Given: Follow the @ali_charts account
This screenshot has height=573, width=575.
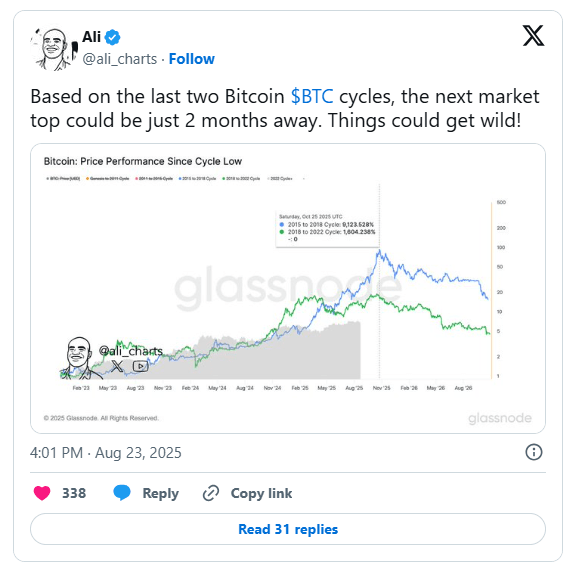Looking at the screenshot, I should [x=191, y=59].
